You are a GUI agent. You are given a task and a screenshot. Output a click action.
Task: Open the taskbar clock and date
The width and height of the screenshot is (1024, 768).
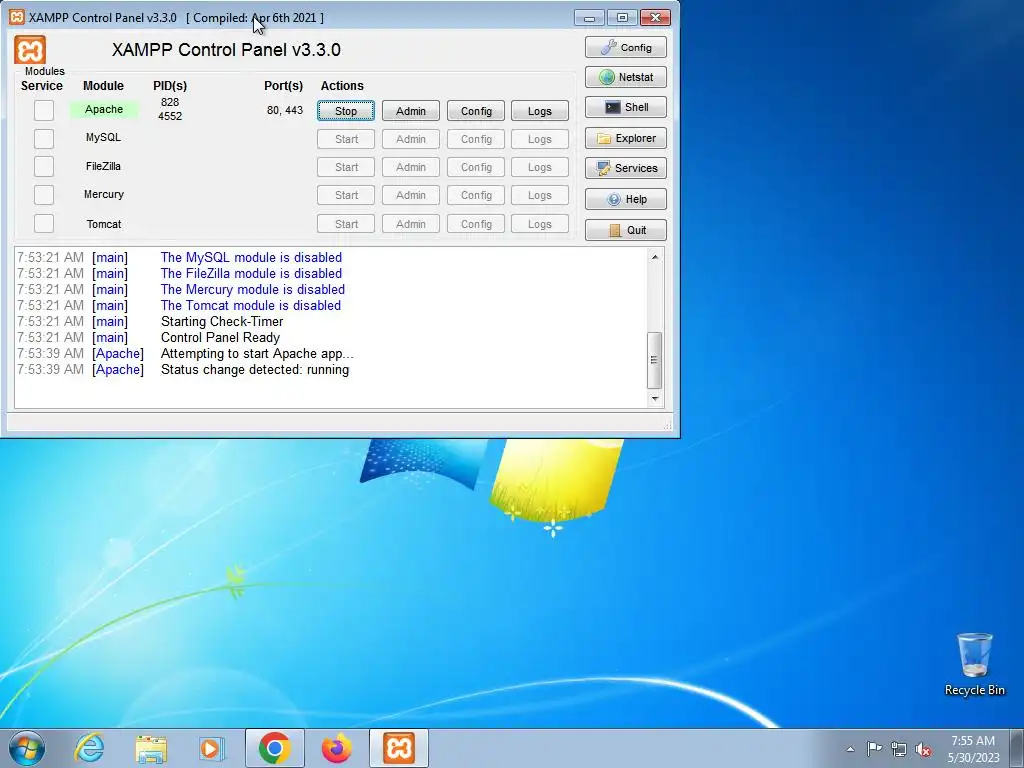[x=973, y=749]
